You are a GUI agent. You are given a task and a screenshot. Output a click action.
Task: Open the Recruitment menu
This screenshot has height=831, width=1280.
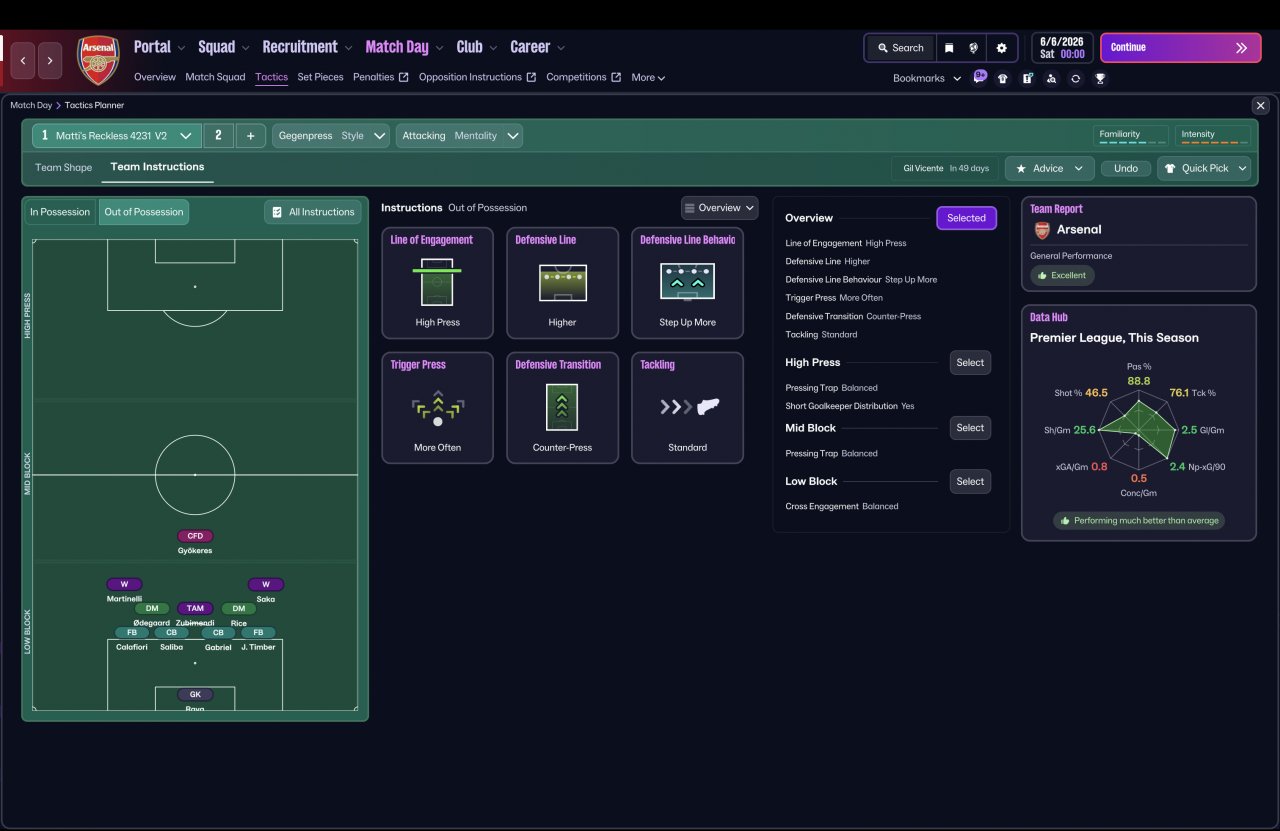(x=307, y=47)
